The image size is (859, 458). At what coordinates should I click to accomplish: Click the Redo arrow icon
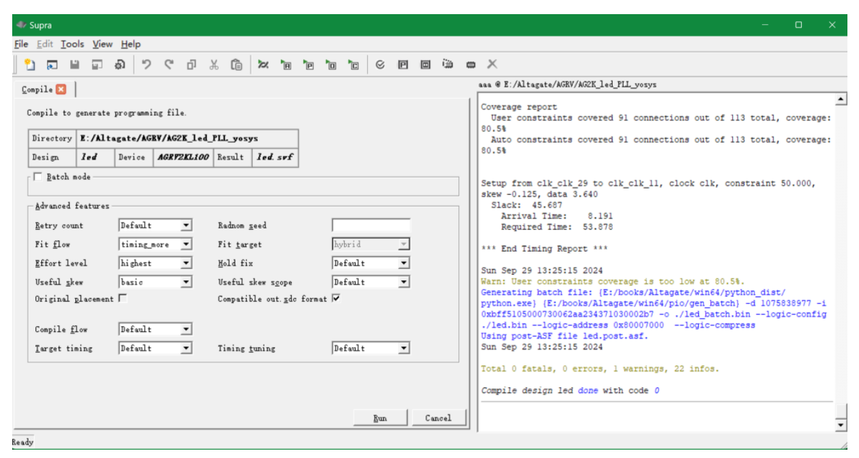coord(169,65)
